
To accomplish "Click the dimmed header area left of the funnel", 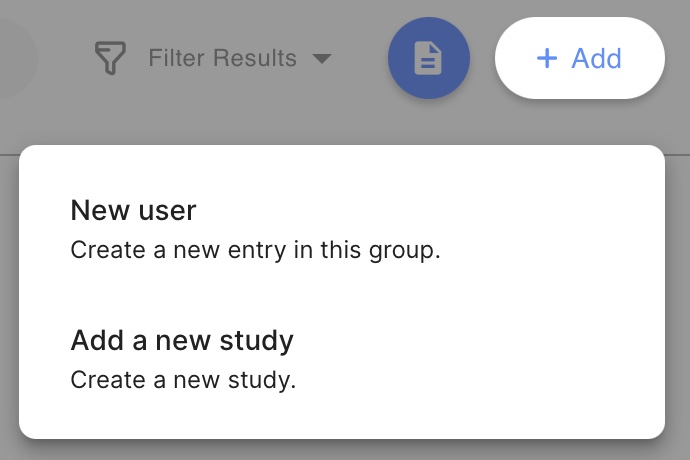I will click(x=66, y=58).
